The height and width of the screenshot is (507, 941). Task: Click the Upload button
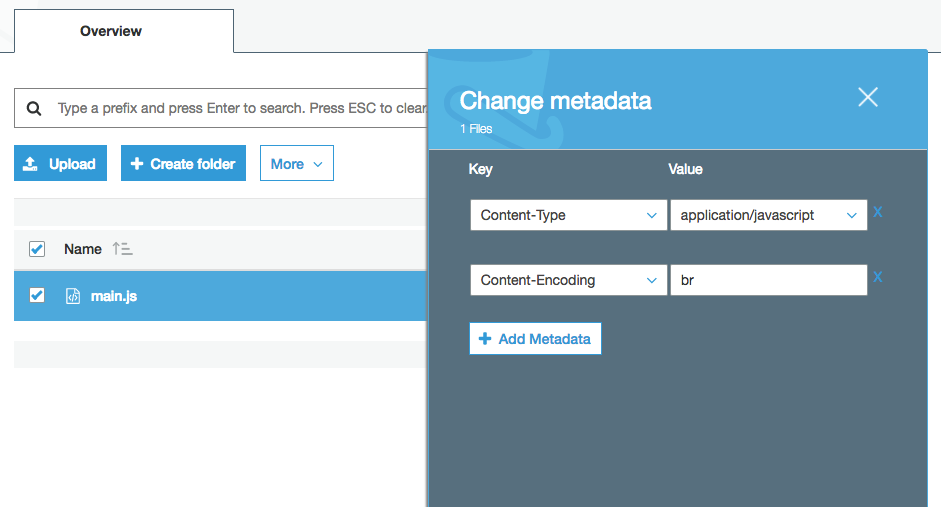(x=61, y=163)
